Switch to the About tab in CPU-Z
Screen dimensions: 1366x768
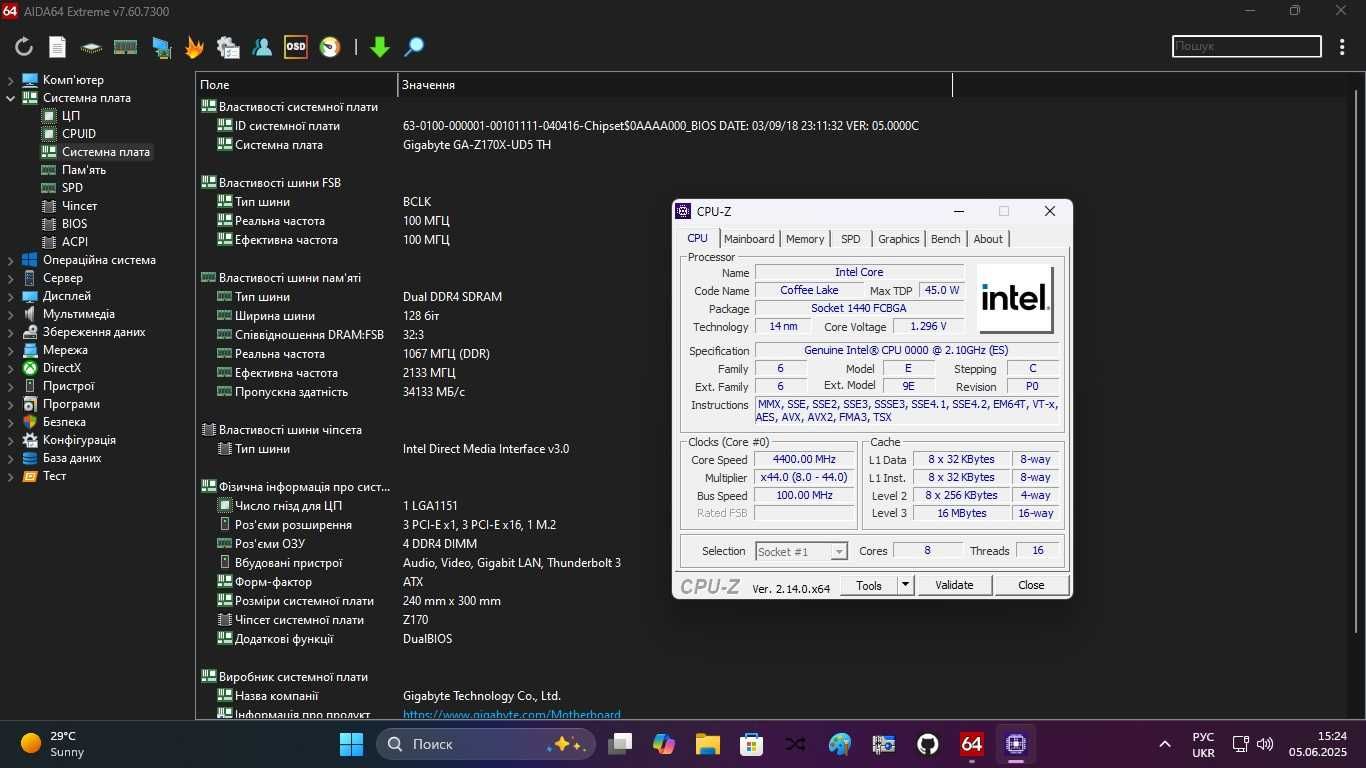coord(988,239)
